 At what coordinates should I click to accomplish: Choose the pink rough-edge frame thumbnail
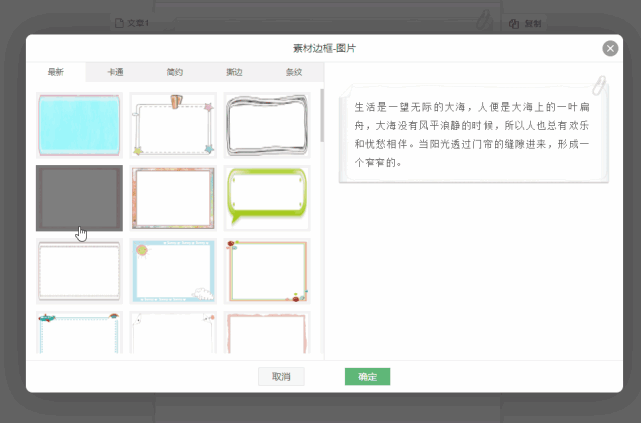pyautogui.click(x=267, y=332)
